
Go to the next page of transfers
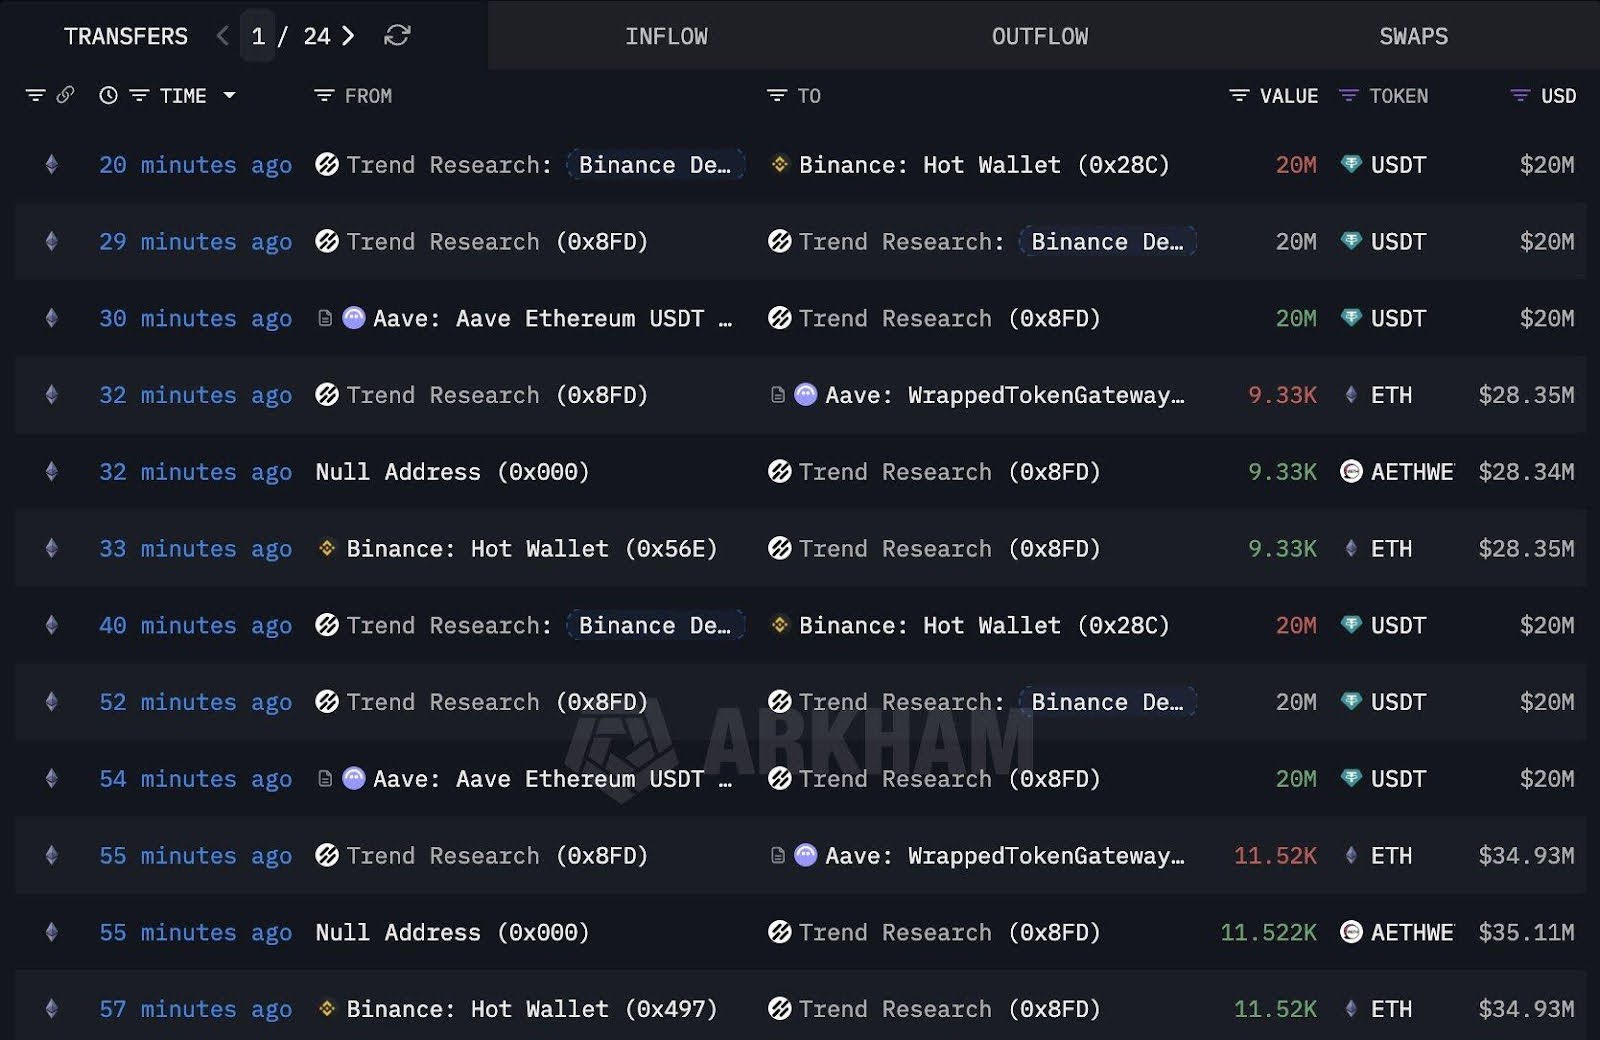(347, 36)
